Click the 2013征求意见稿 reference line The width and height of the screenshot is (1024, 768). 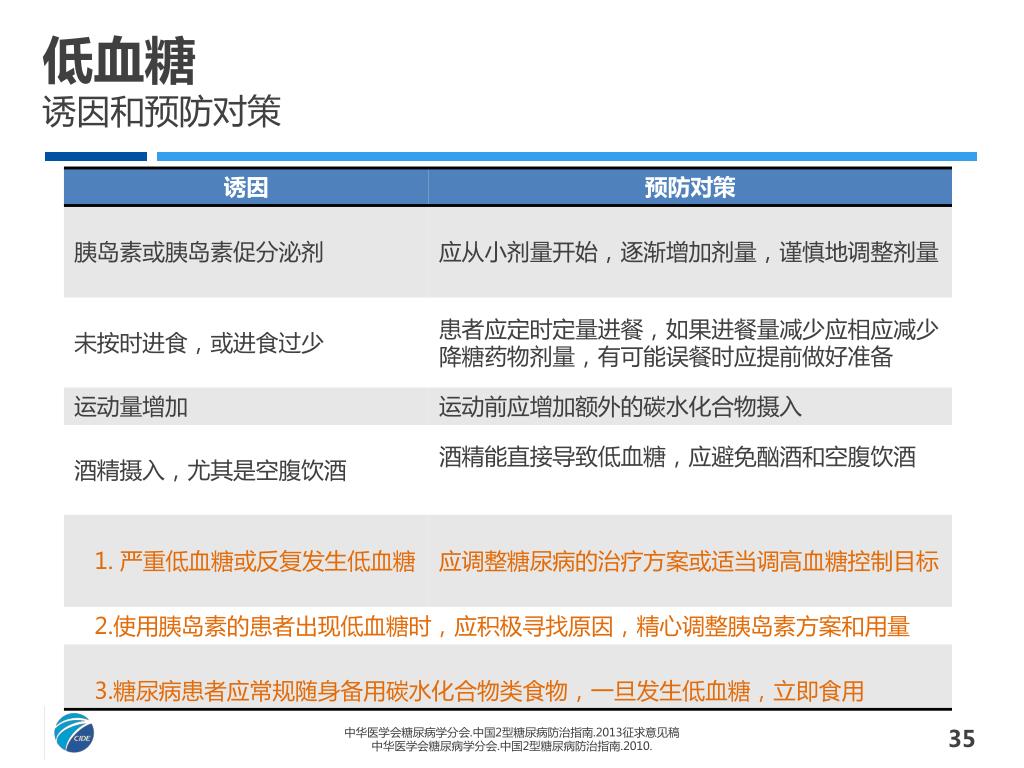click(x=512, y=733)
